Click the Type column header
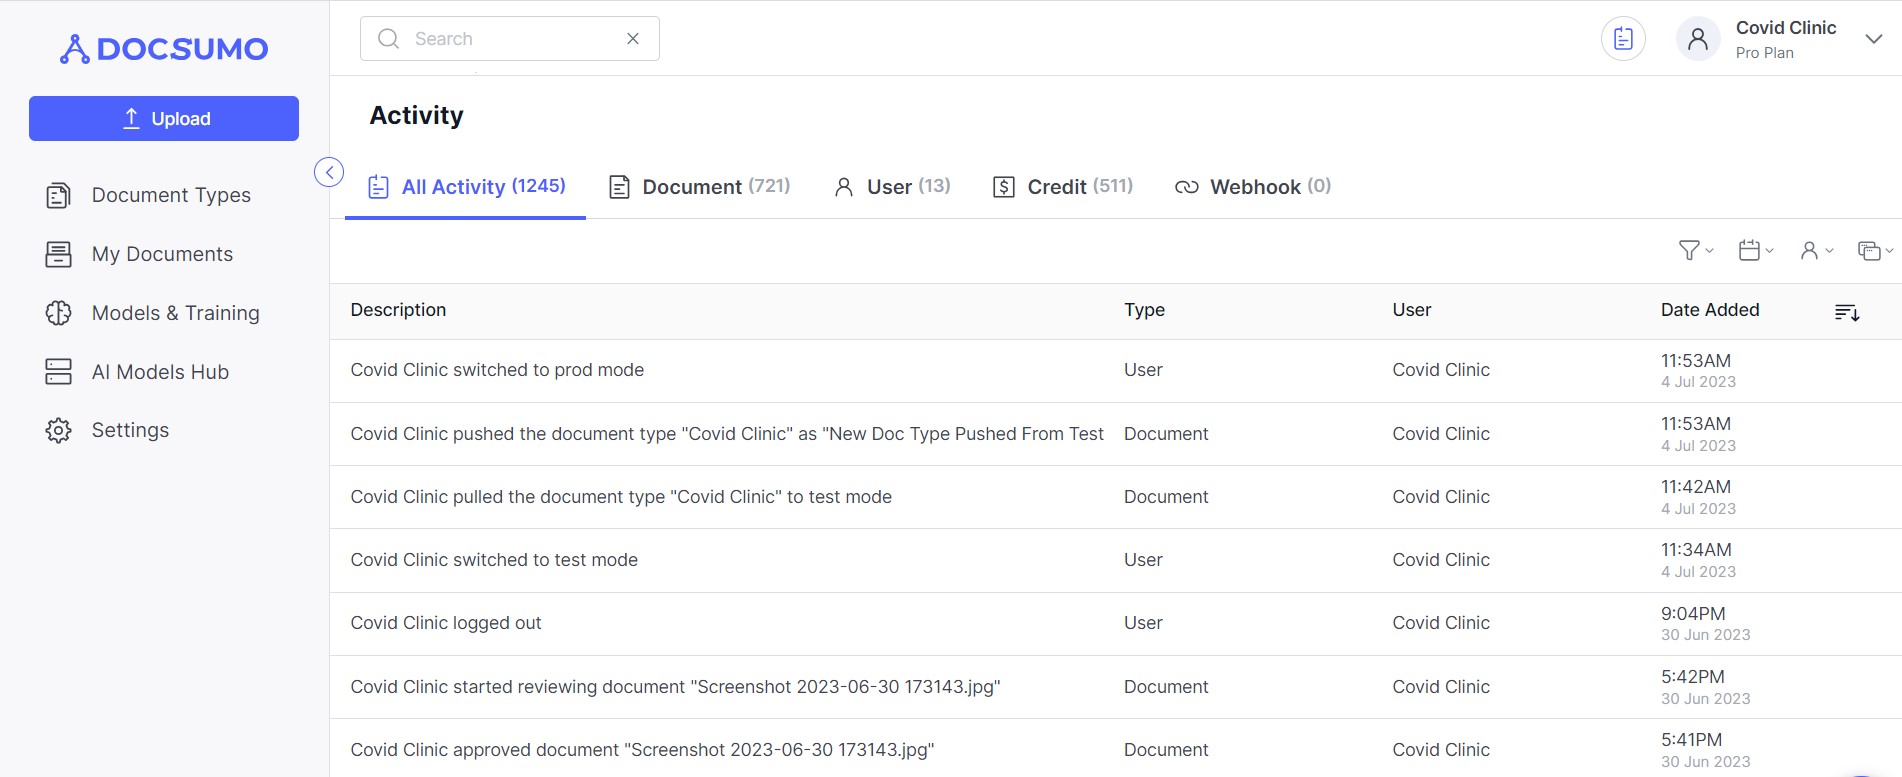Screen dimensions: 1902x777 click(1144, 310)
